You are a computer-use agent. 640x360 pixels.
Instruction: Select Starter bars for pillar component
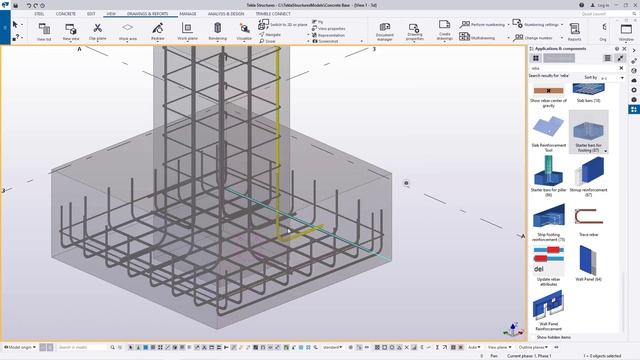[548, 176]
